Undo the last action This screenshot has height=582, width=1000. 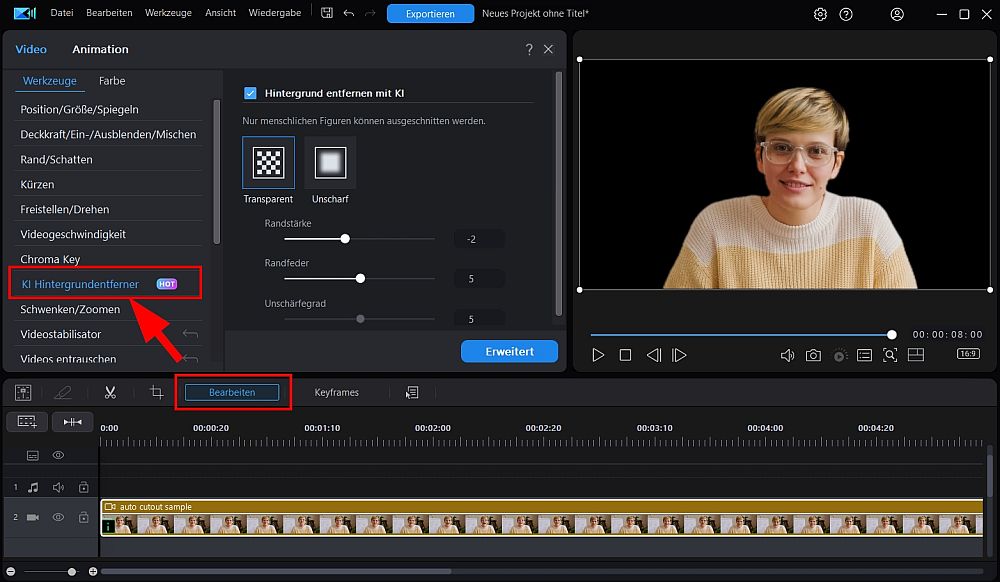[348, 14]
